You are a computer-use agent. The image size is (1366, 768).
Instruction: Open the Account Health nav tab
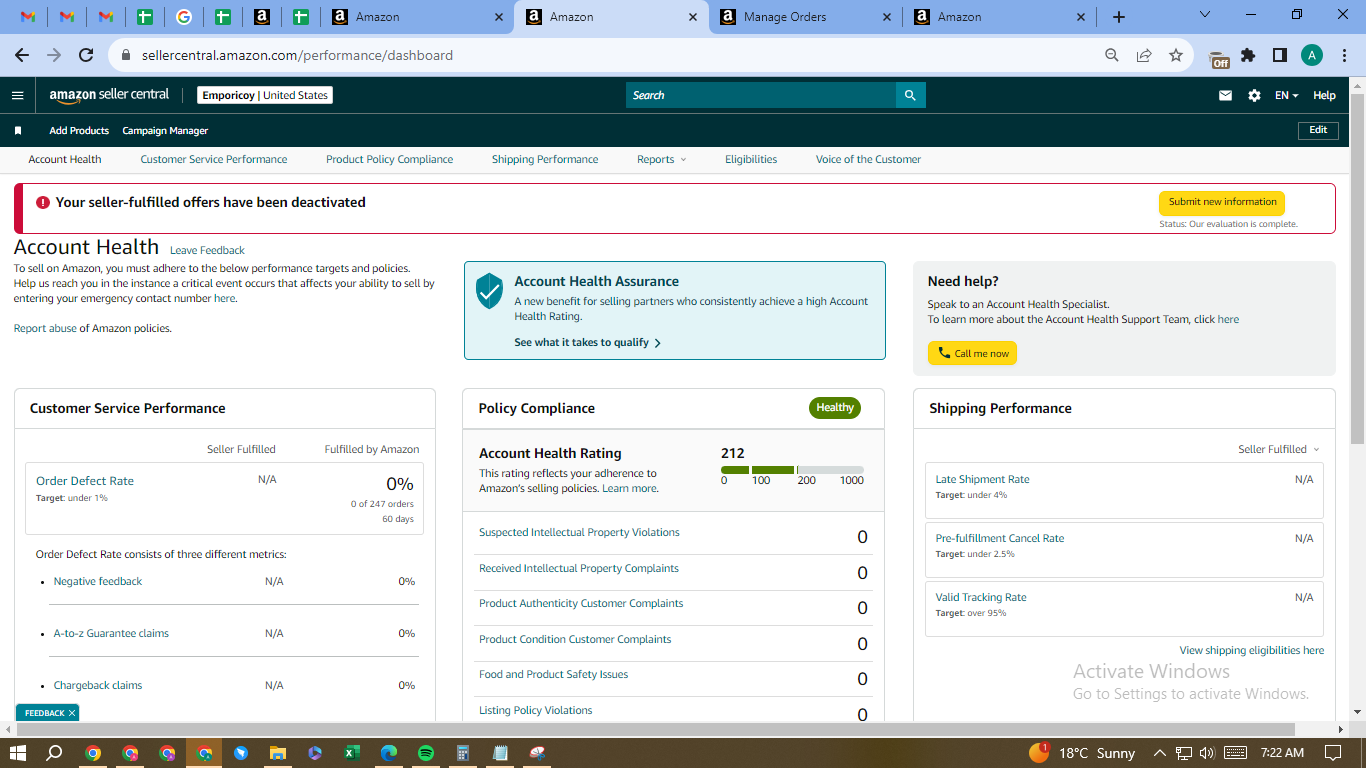coord(65,159)
